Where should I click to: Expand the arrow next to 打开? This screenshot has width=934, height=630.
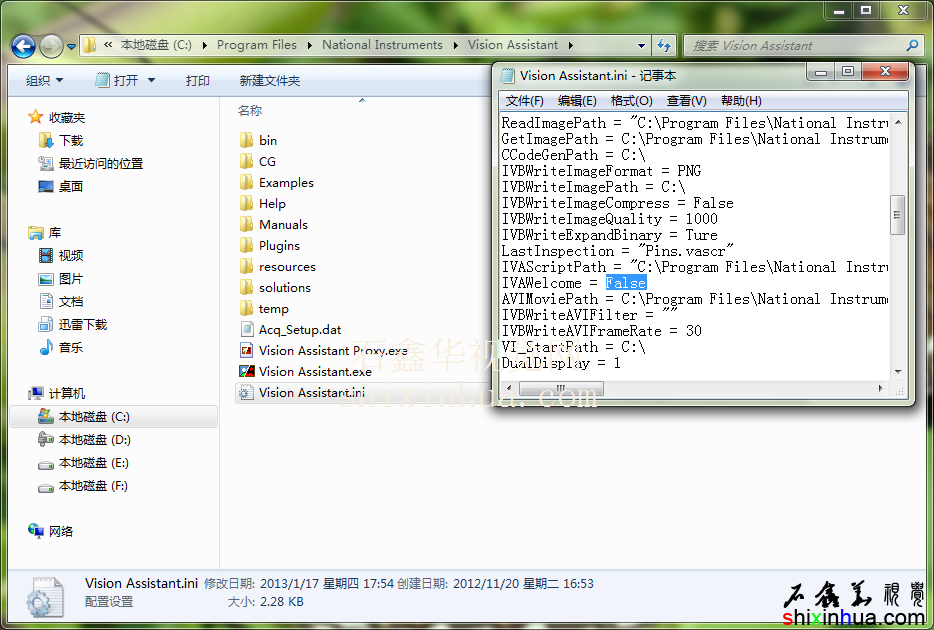pos(151,80)
